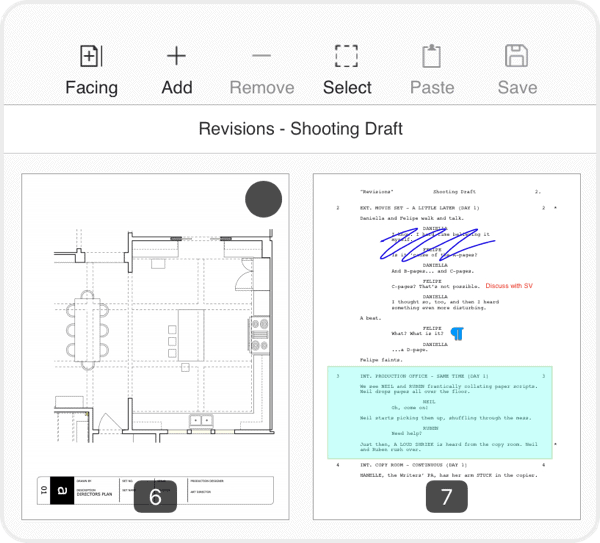Click the cyan highlighted scene 3 block
Image resolution: width=600 pixels, height=543 pixels.
click(x=440, y=413)
